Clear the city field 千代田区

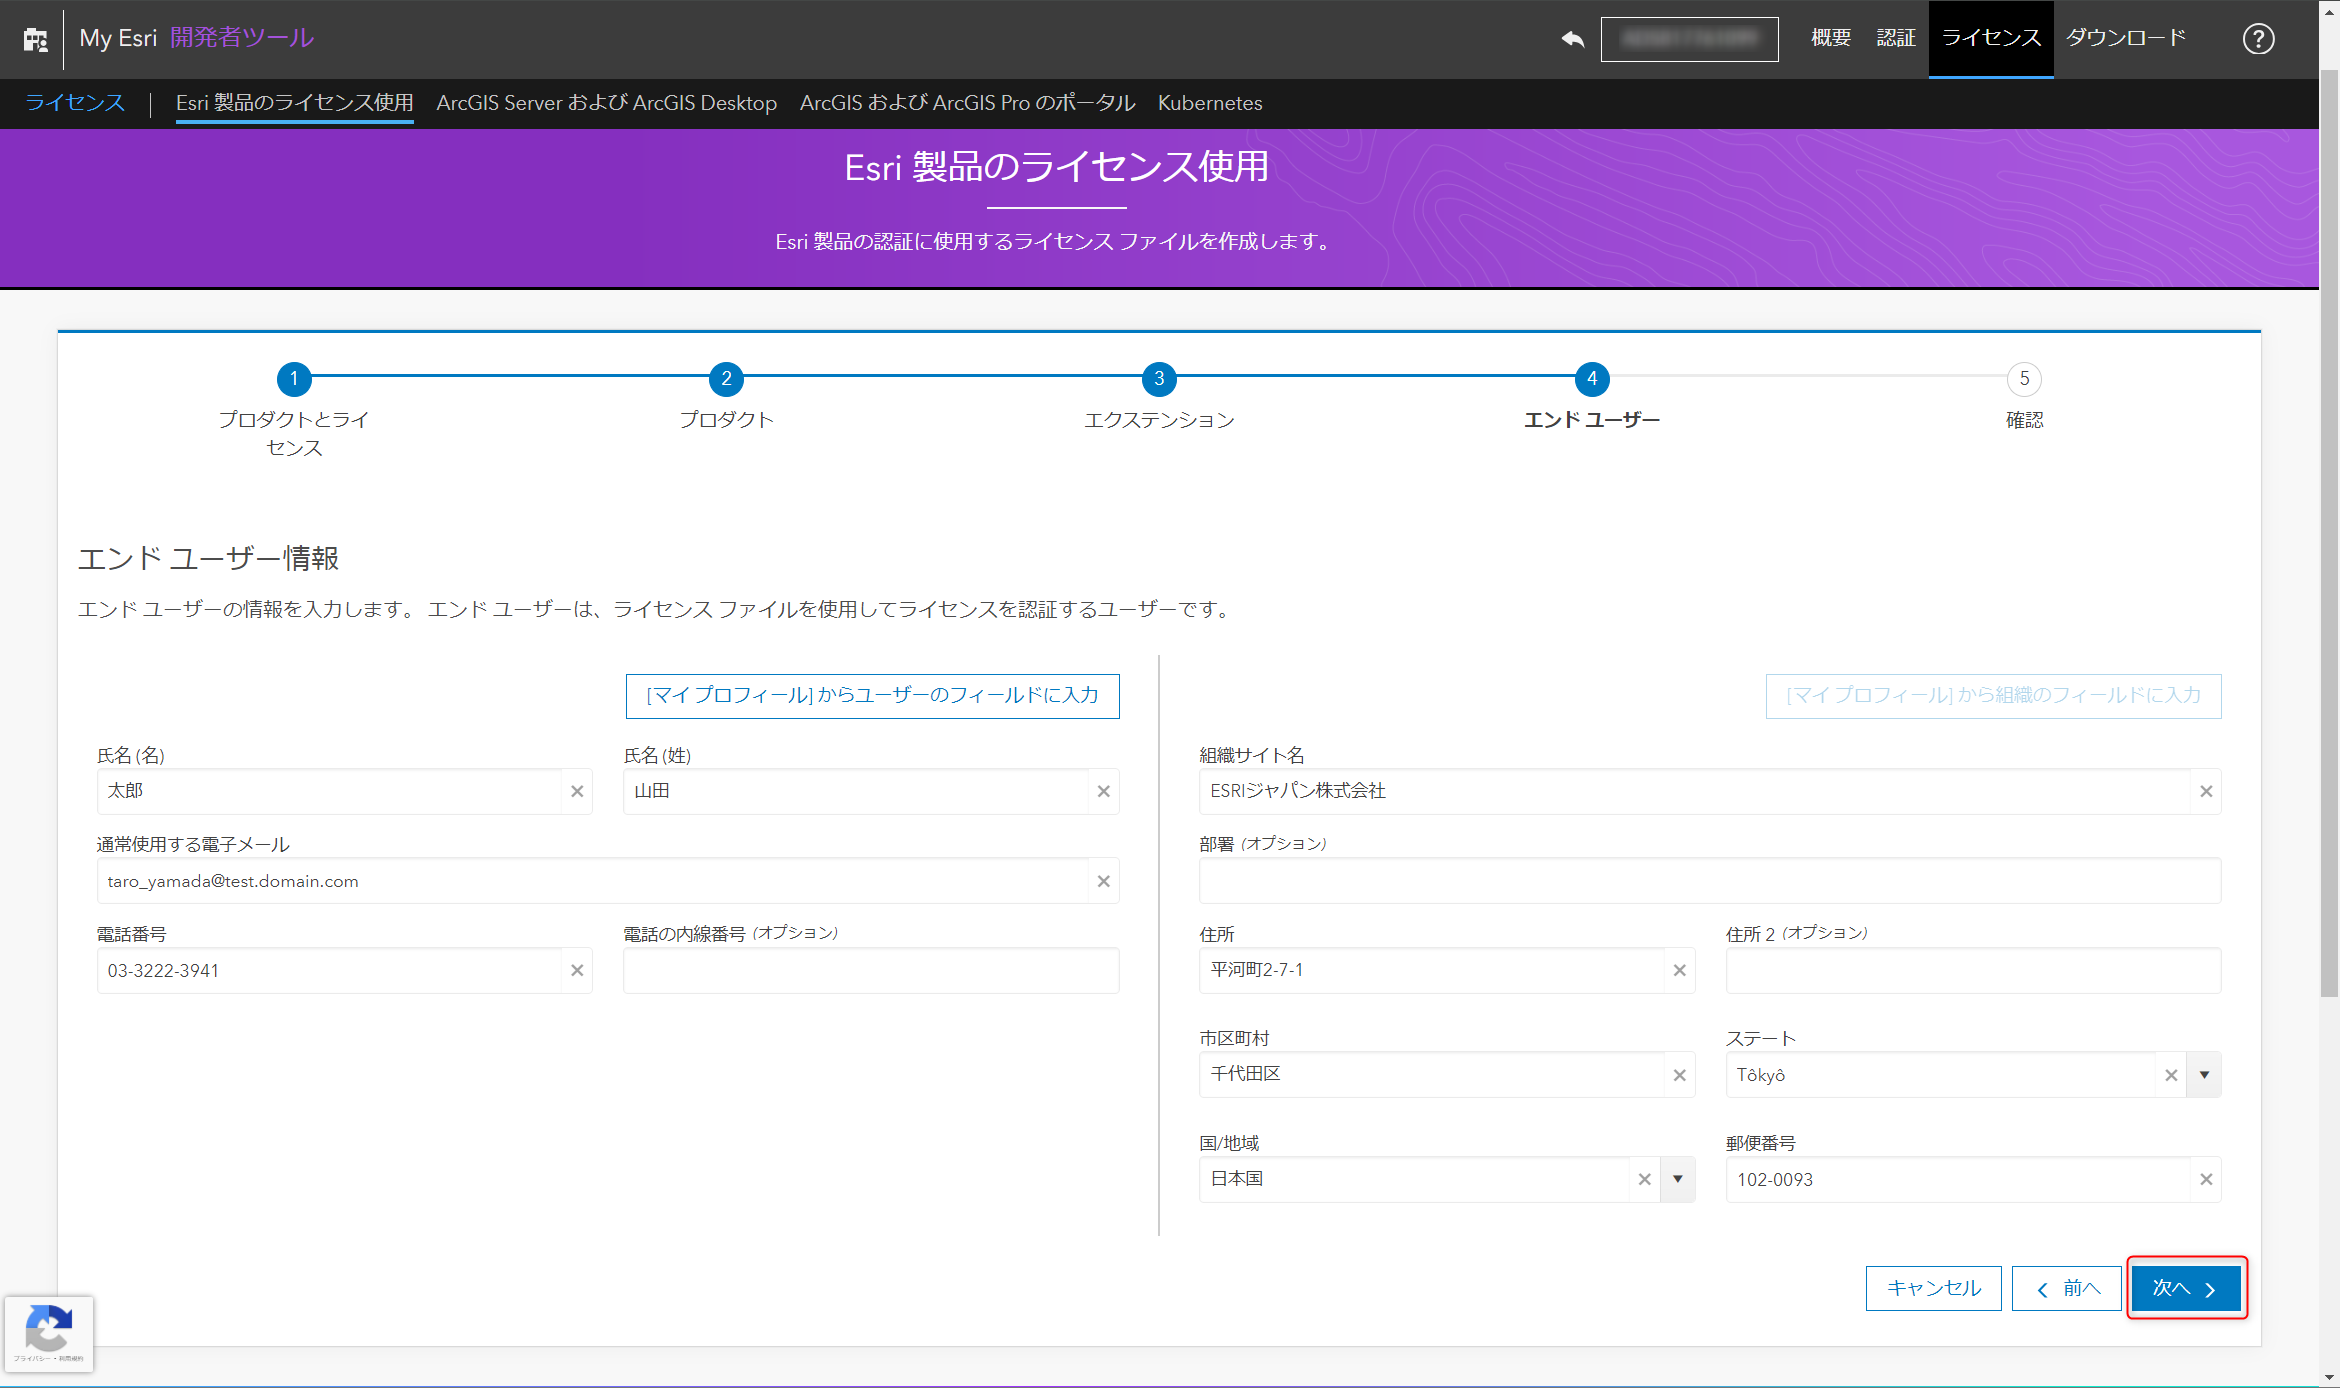tap(1679, 1075)
